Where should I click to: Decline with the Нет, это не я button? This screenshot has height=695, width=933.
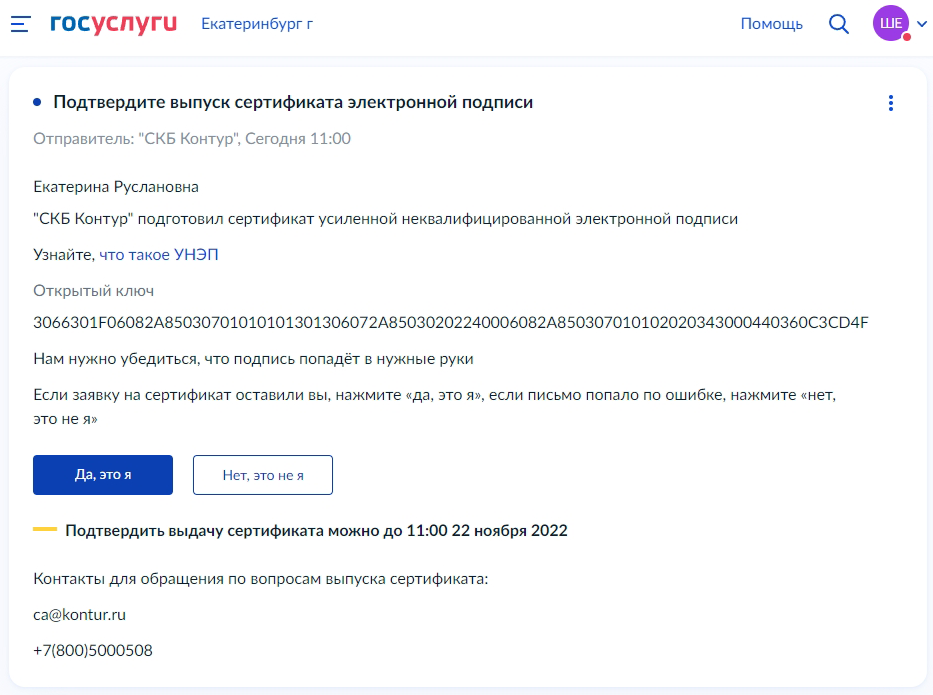(x=263, y=475)
